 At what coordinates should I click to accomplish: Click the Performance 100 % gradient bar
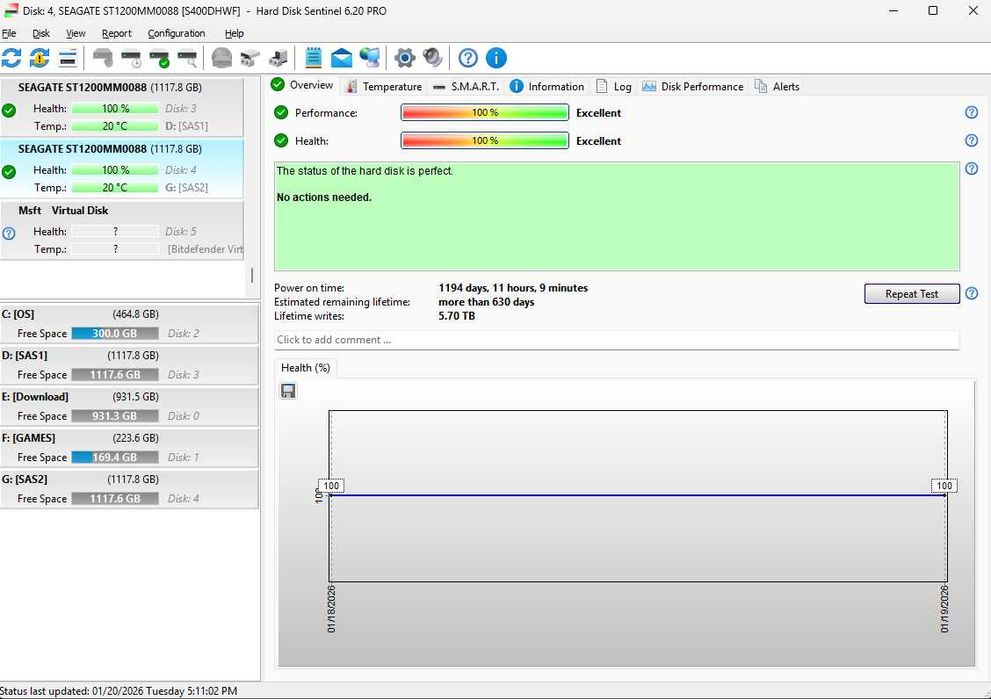click(x=485, y=112)
